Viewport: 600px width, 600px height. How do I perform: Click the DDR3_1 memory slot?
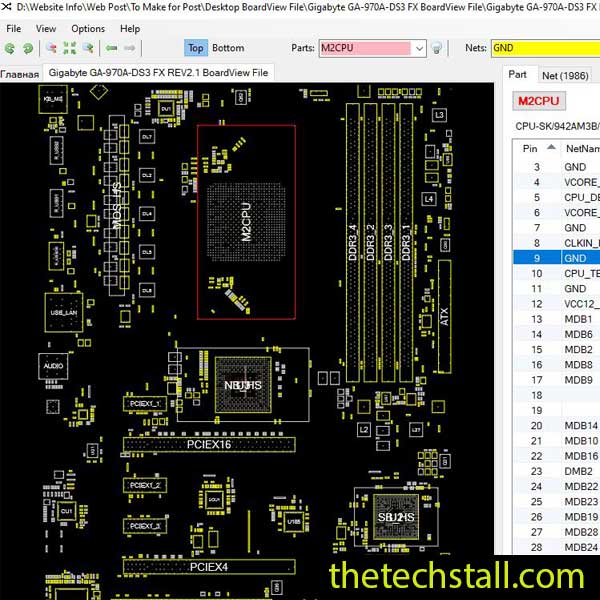406,242
